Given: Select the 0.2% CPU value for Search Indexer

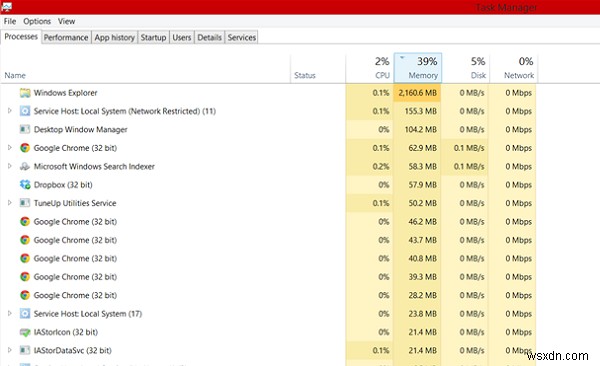Looking at the screenshot, I should click(x=381, y=166).
